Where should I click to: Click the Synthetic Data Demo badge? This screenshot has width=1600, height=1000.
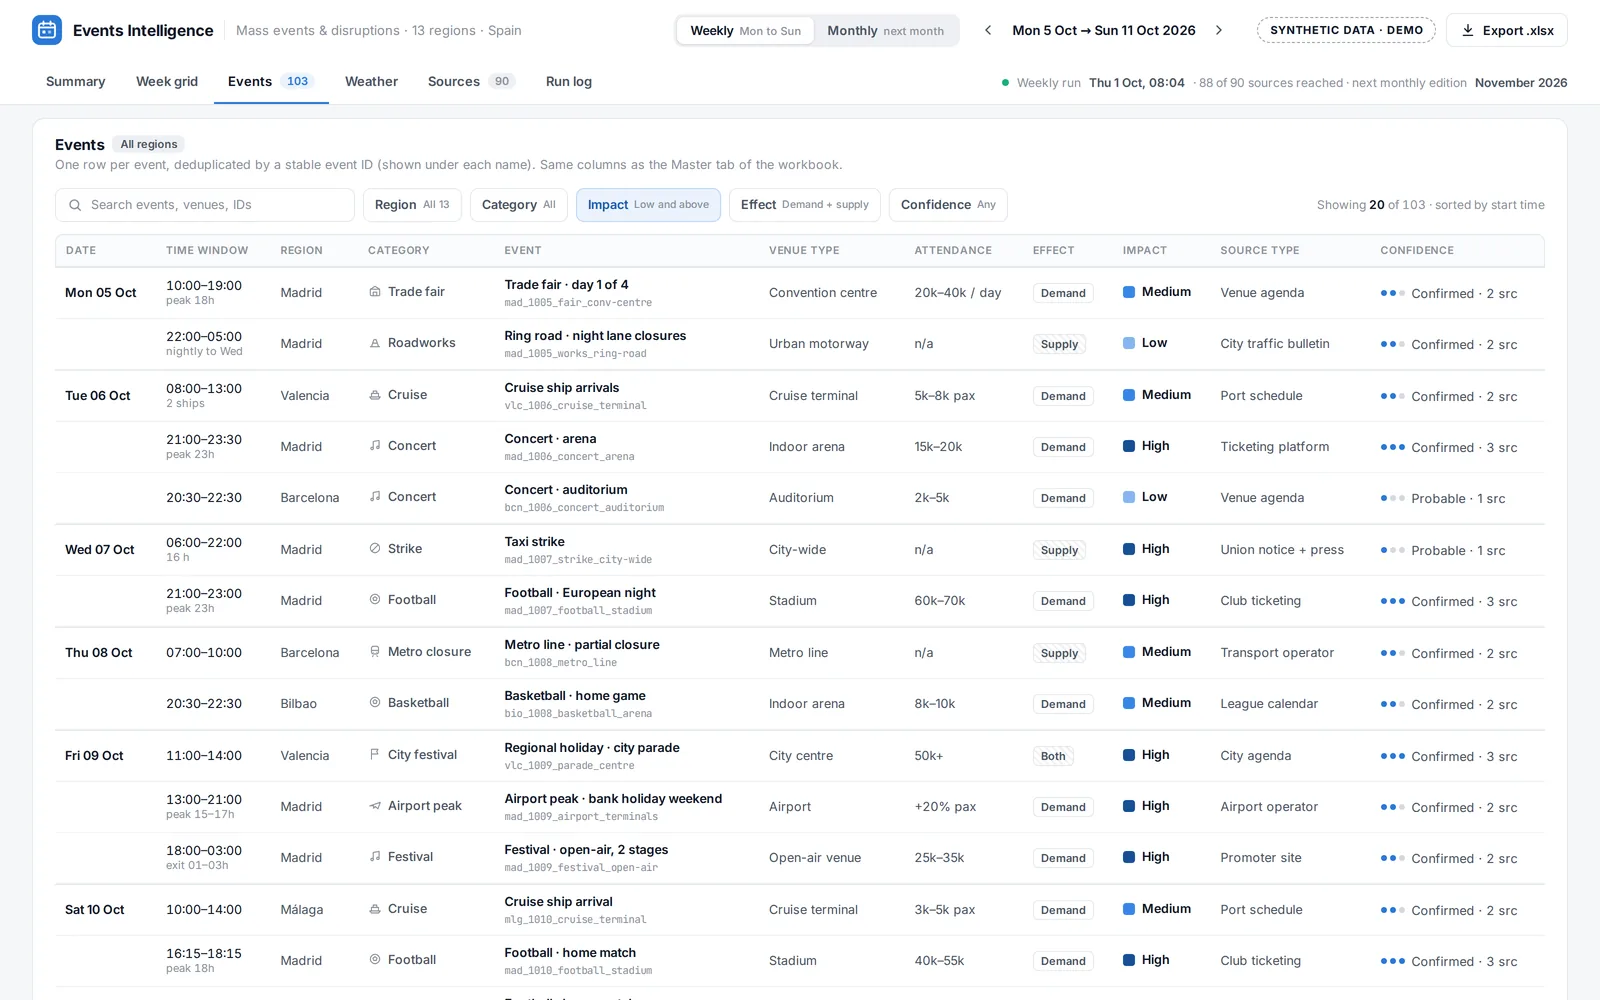click(1346, 30)
